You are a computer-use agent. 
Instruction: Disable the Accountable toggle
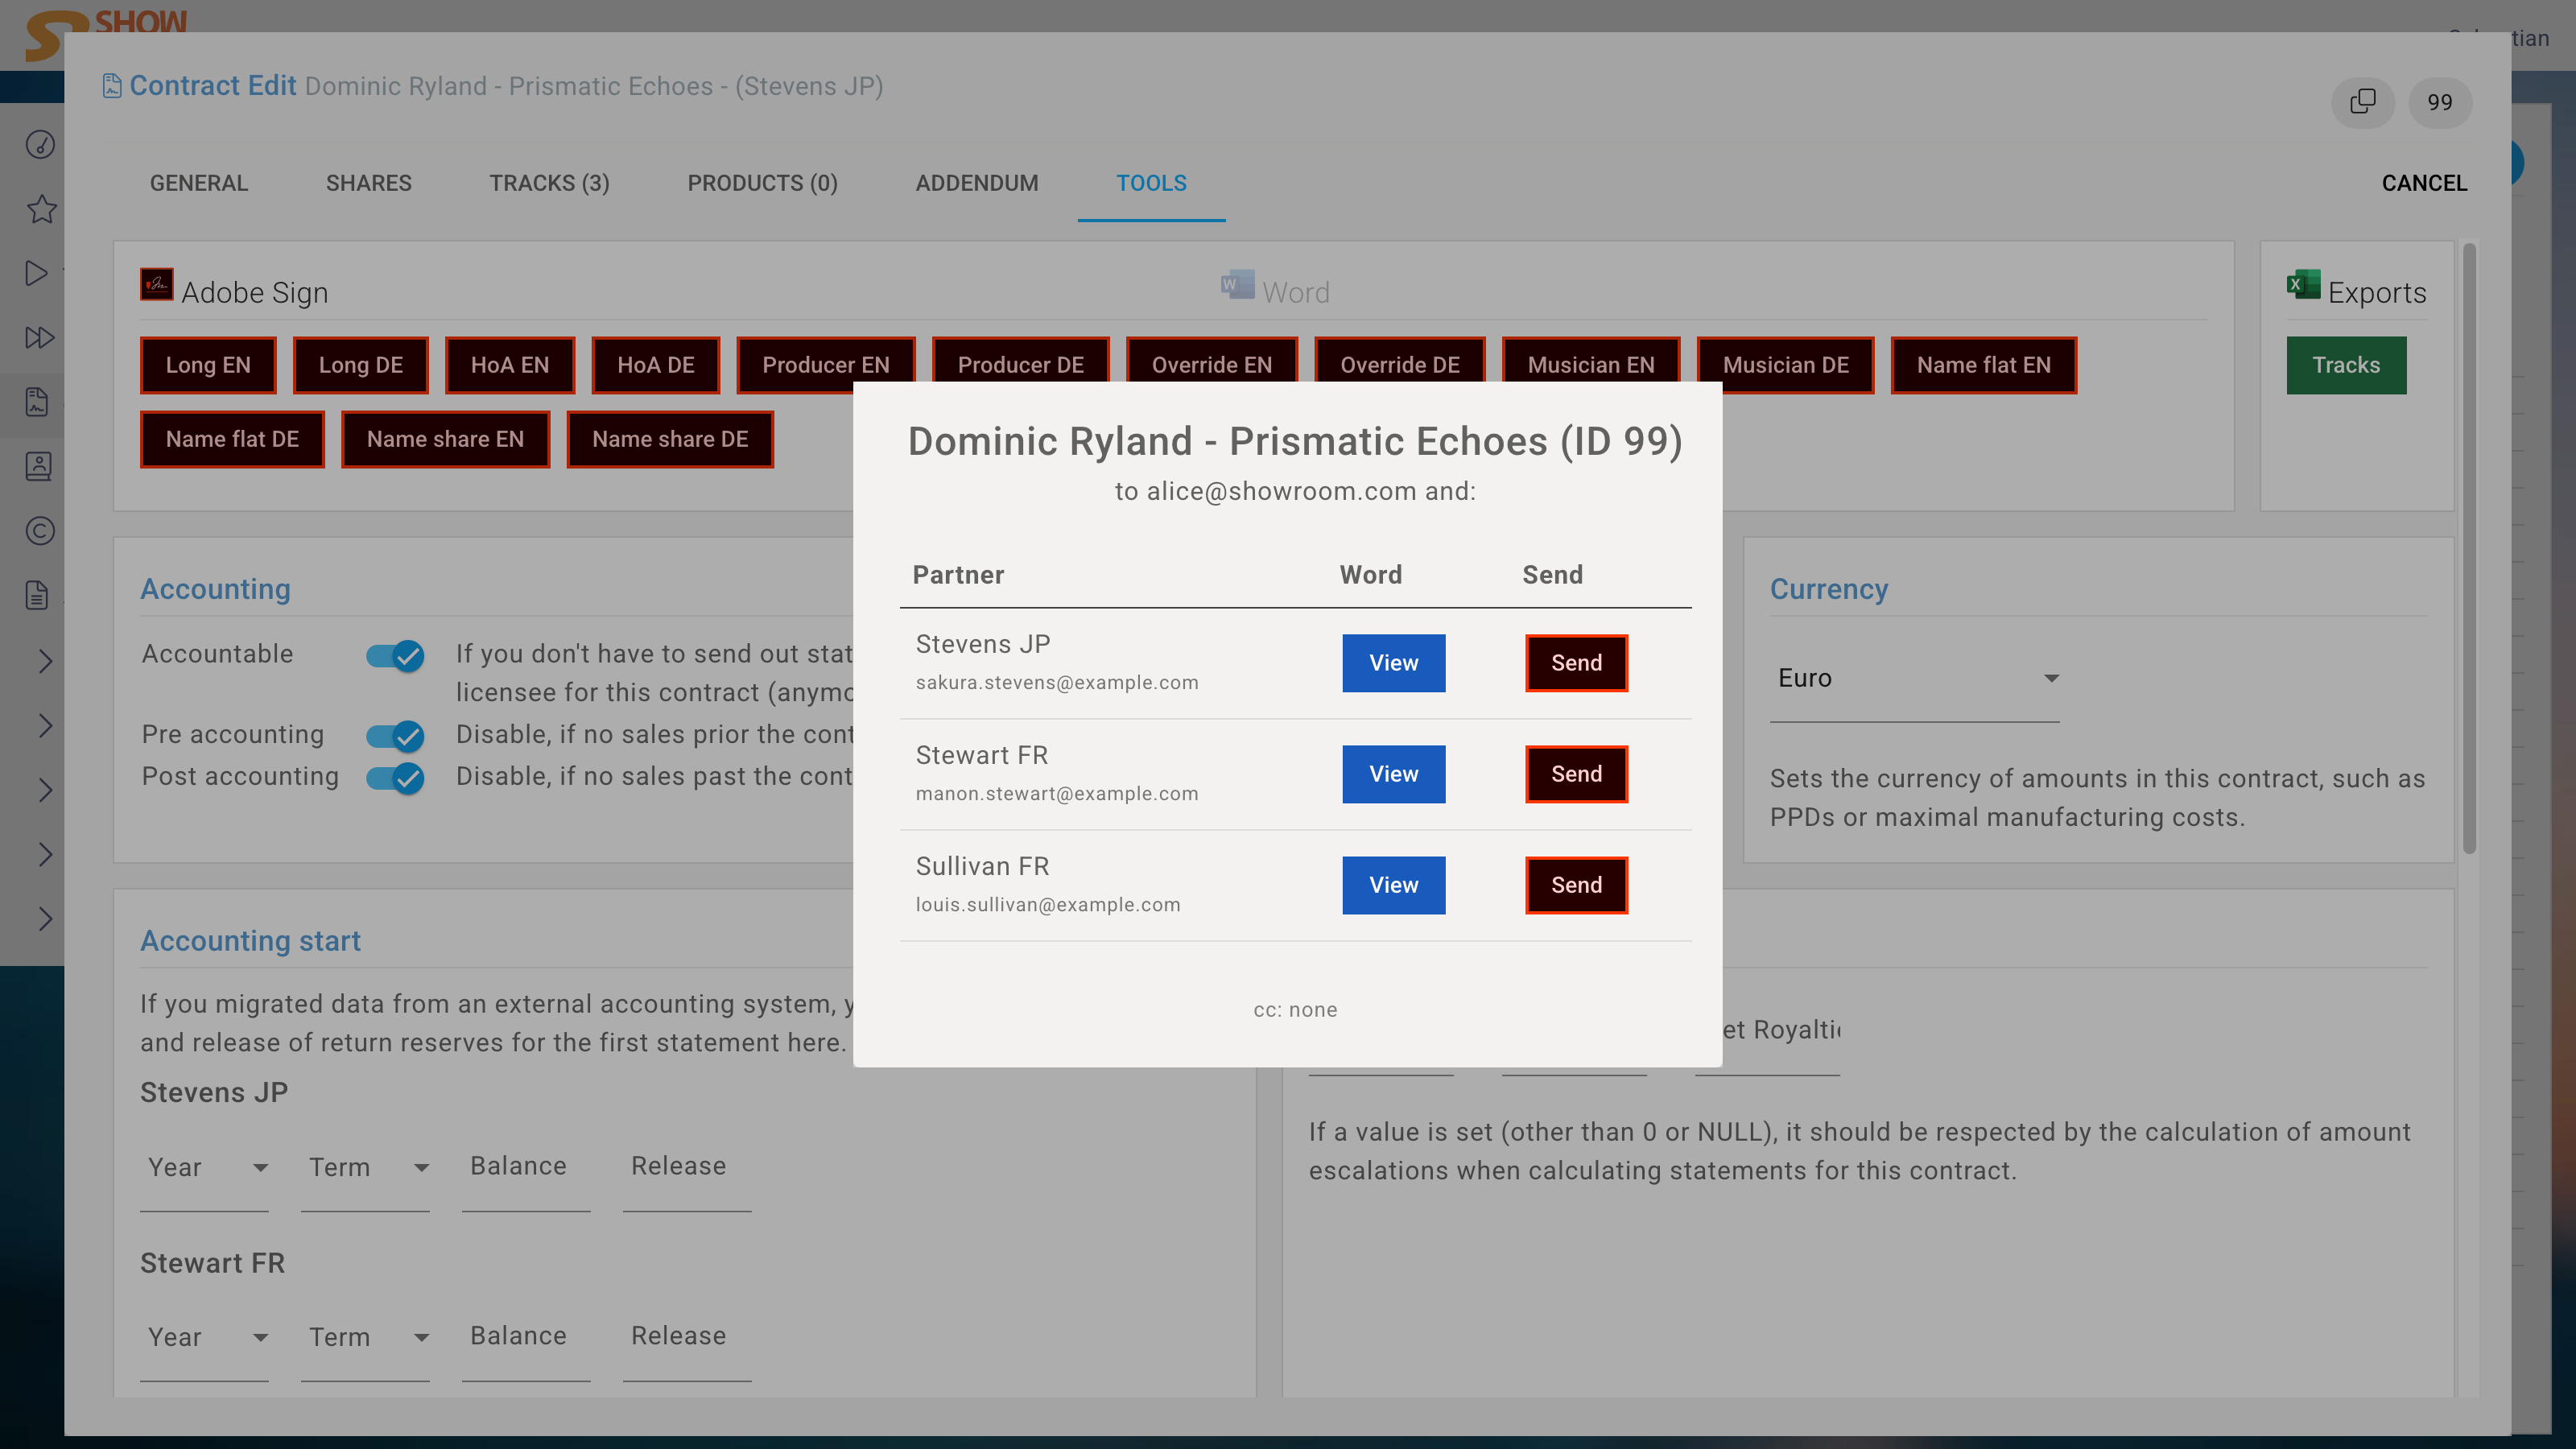coord(395,656)
